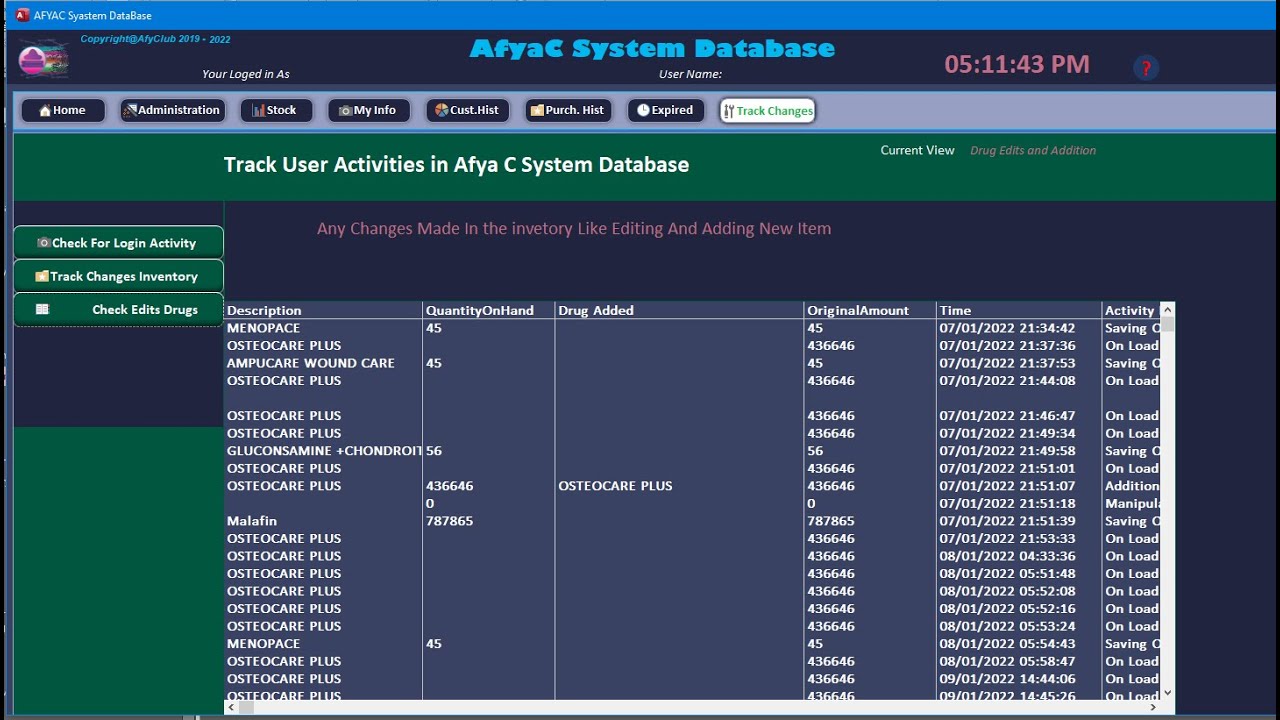Click the red question mark help icon

[x=1146, y=67]
